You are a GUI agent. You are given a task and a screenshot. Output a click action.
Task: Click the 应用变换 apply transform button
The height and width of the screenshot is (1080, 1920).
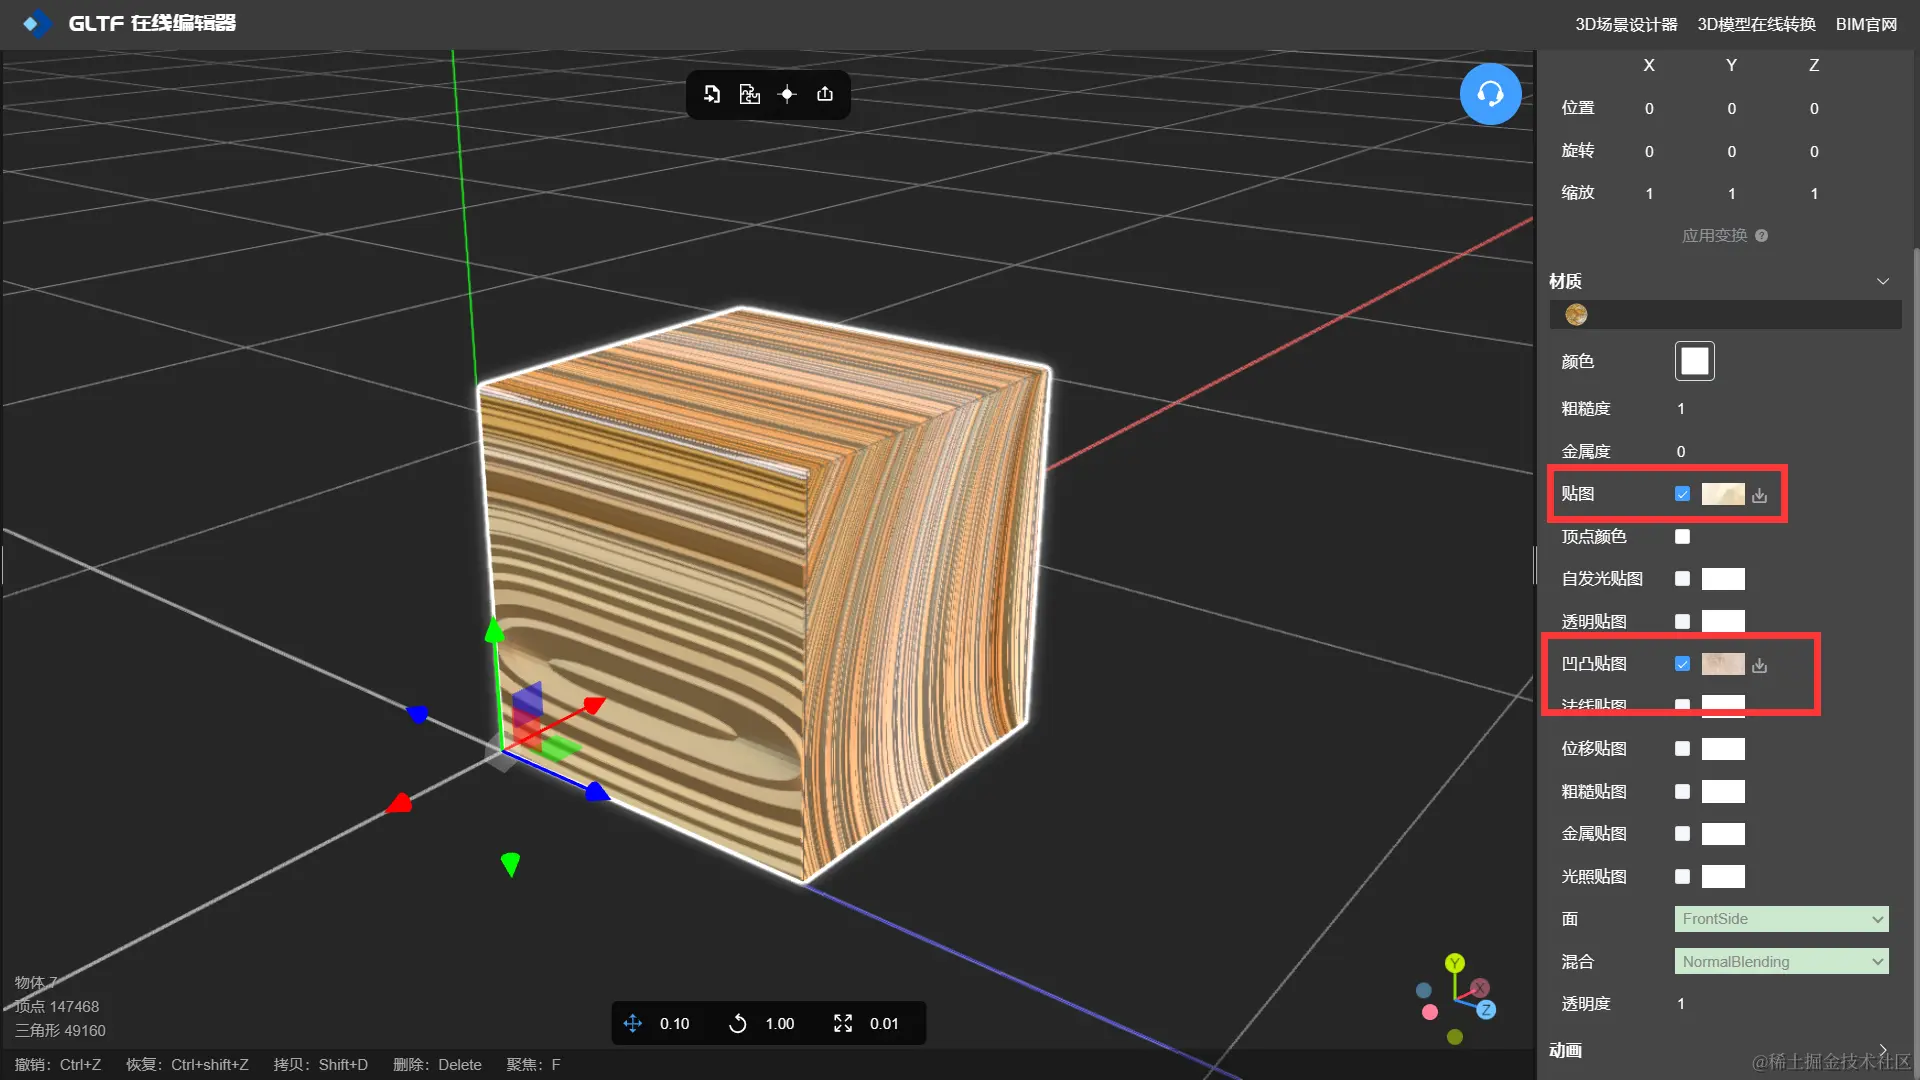pyautogui.click(x=1714, y=236)
